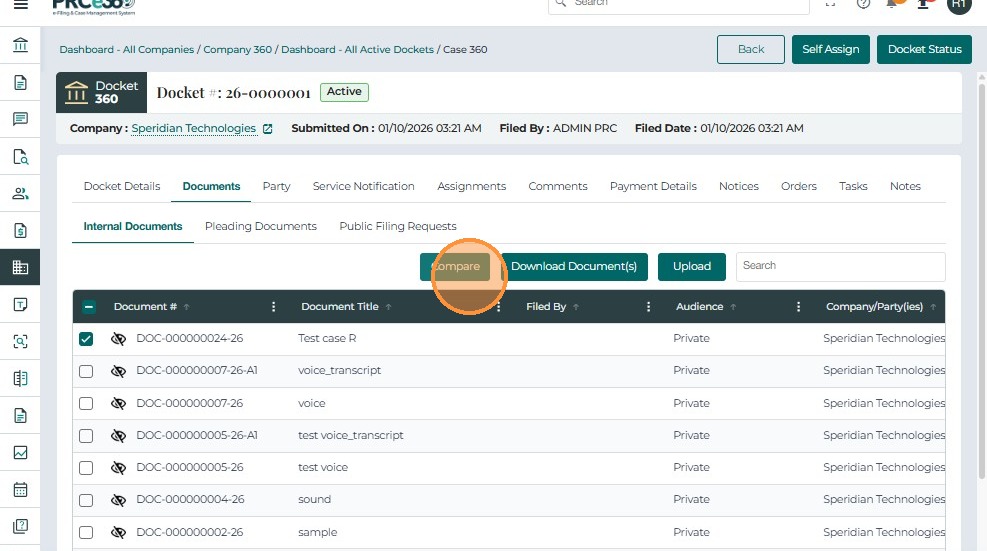The height and width of the screenshot is (551, 987).
Task: Switch to Docket Details tab
Action: tap(122, 186)
